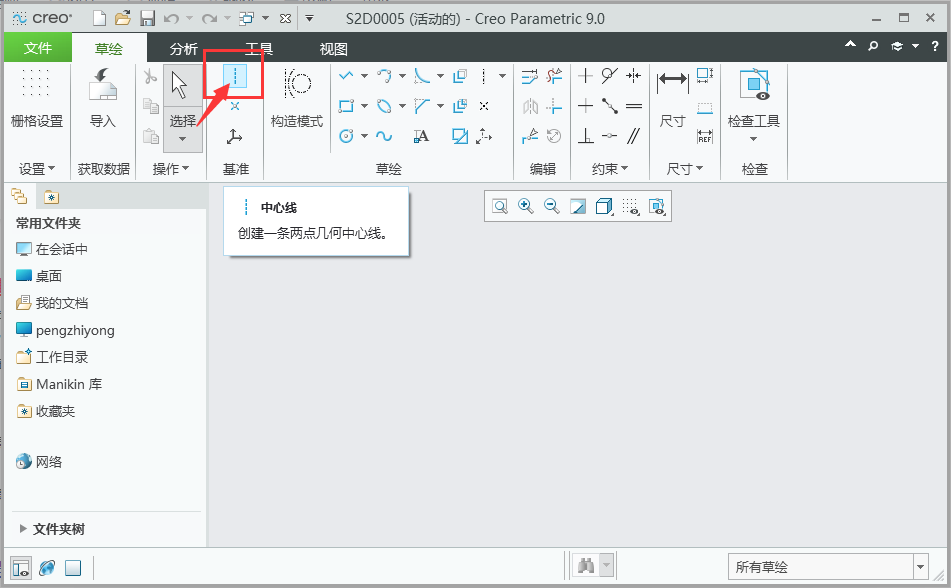This screenshot has width=951, height=588.
Task: Click the Save icon in quick access toolbar
Action: [147, 19]
